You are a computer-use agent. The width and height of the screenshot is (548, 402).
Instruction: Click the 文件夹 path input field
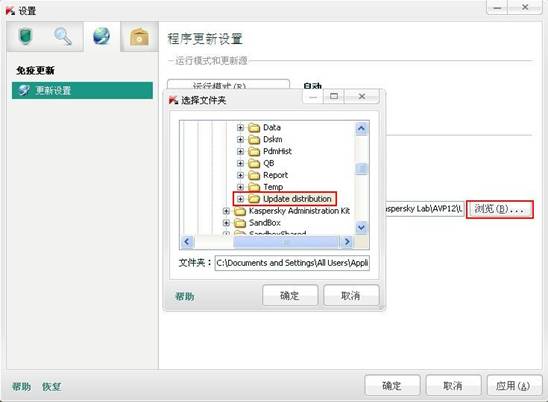tap(292, 263)
